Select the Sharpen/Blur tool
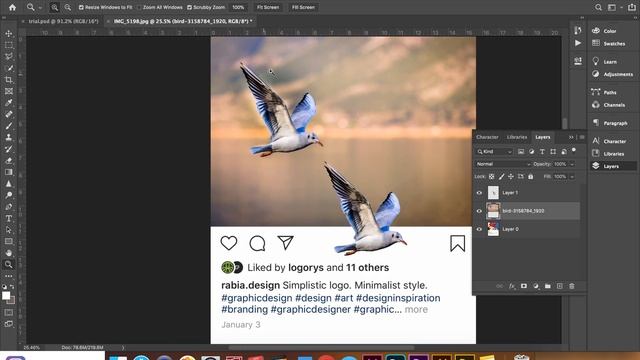 (9, 184)
